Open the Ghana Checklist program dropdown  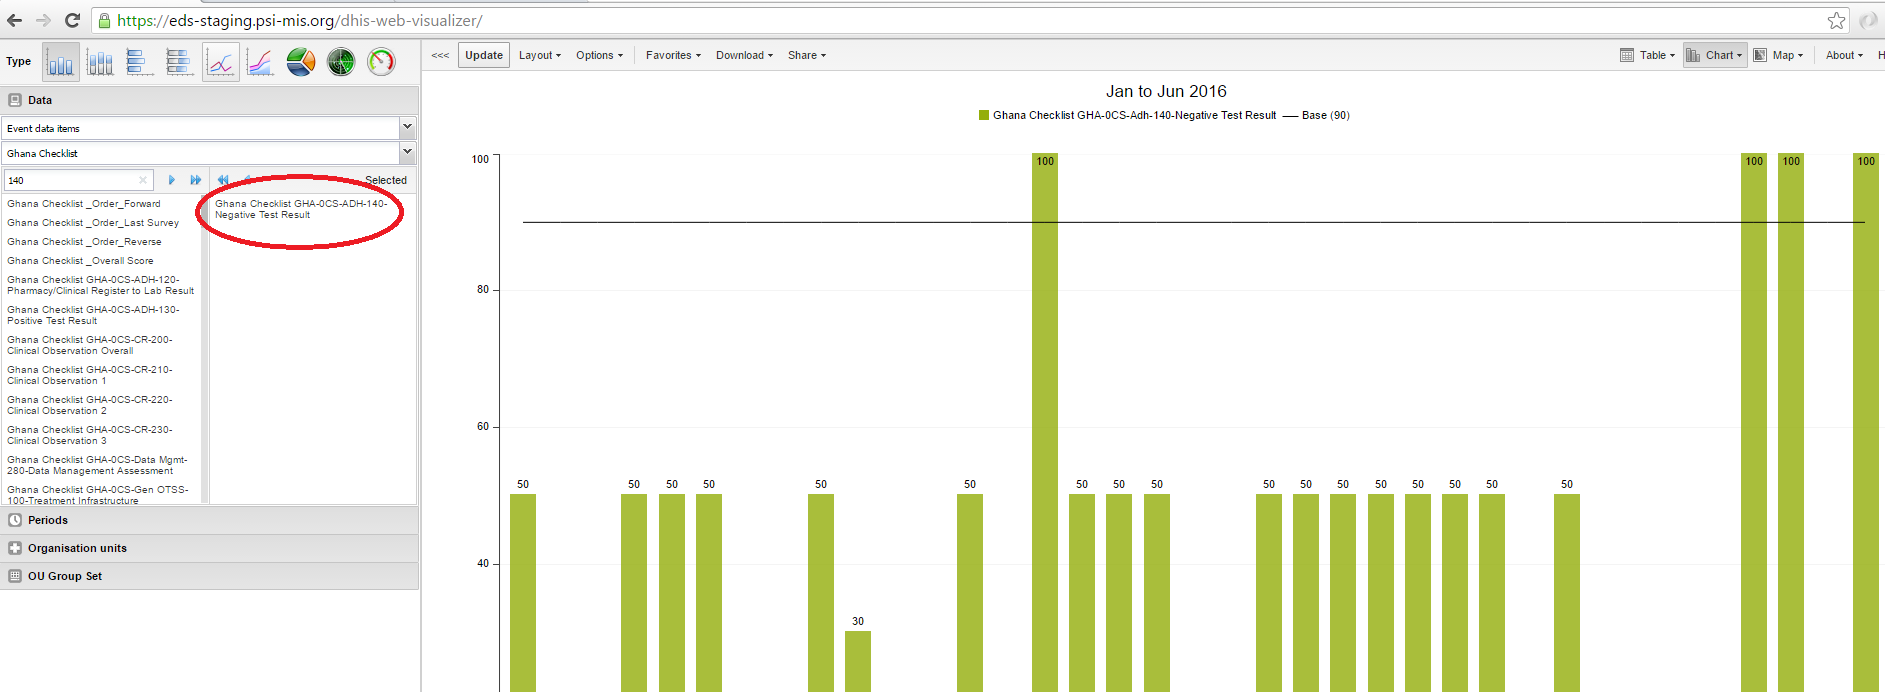click(407, 152)
